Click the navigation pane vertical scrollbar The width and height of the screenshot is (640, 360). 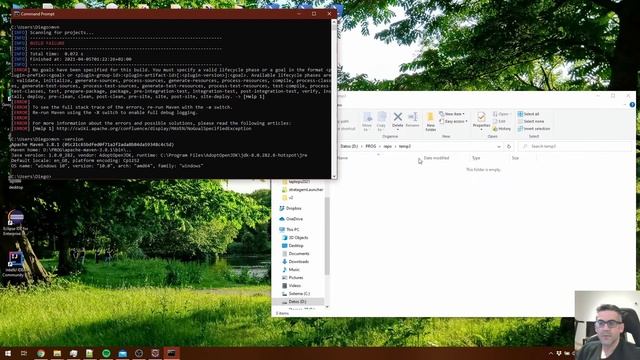(327, 237)
